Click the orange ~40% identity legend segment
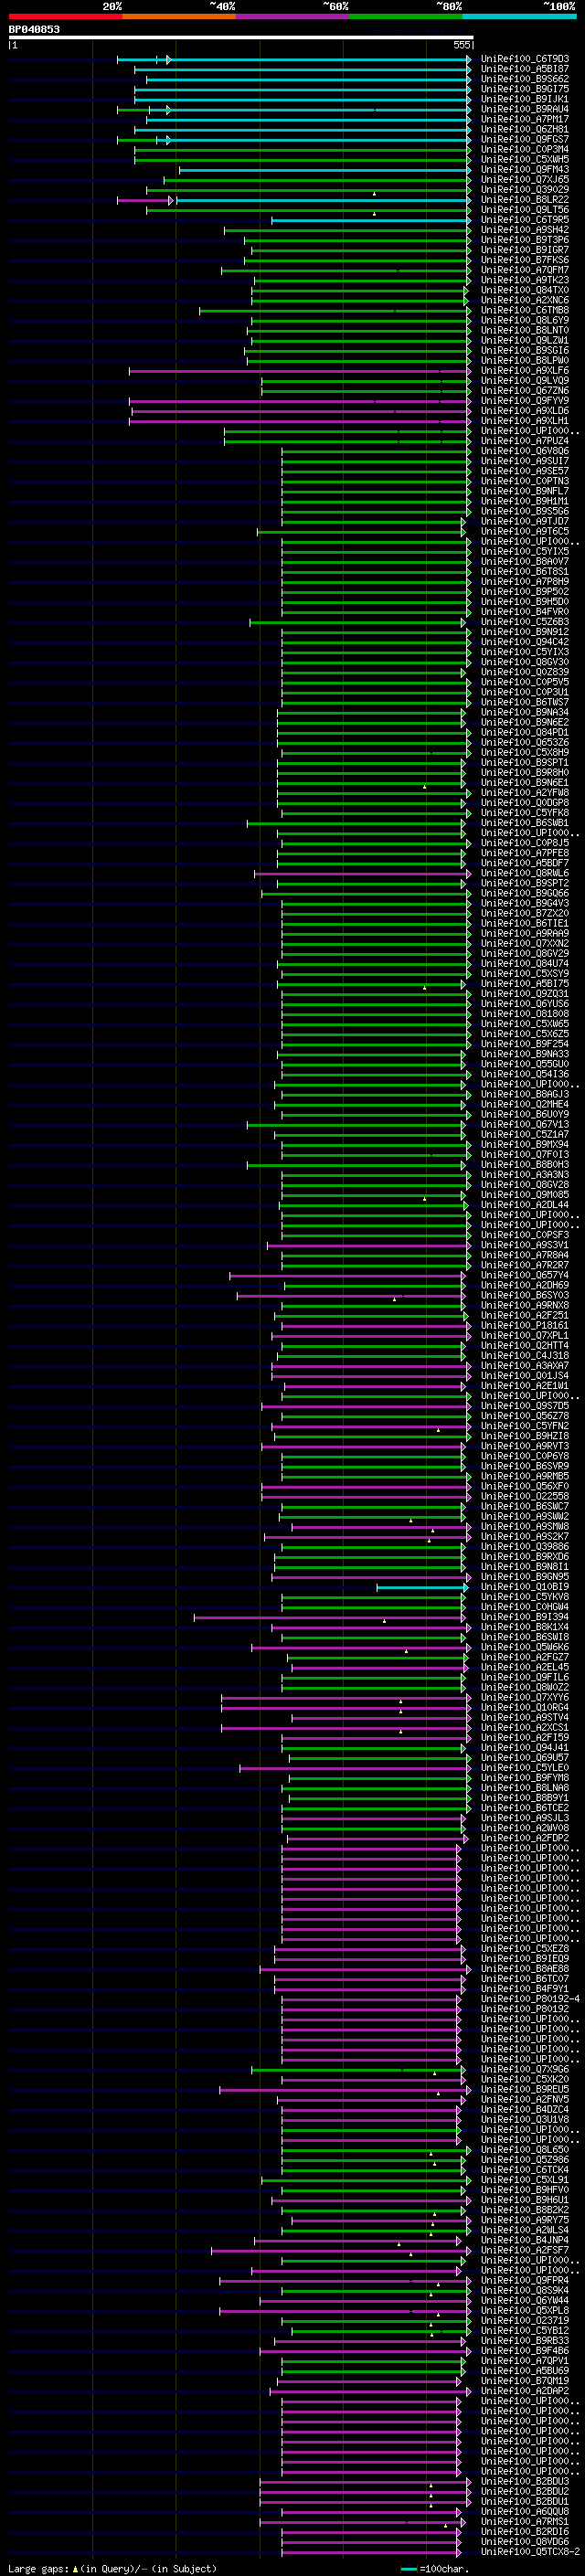The image size is (585, 2576). click(x=180, y=16)
